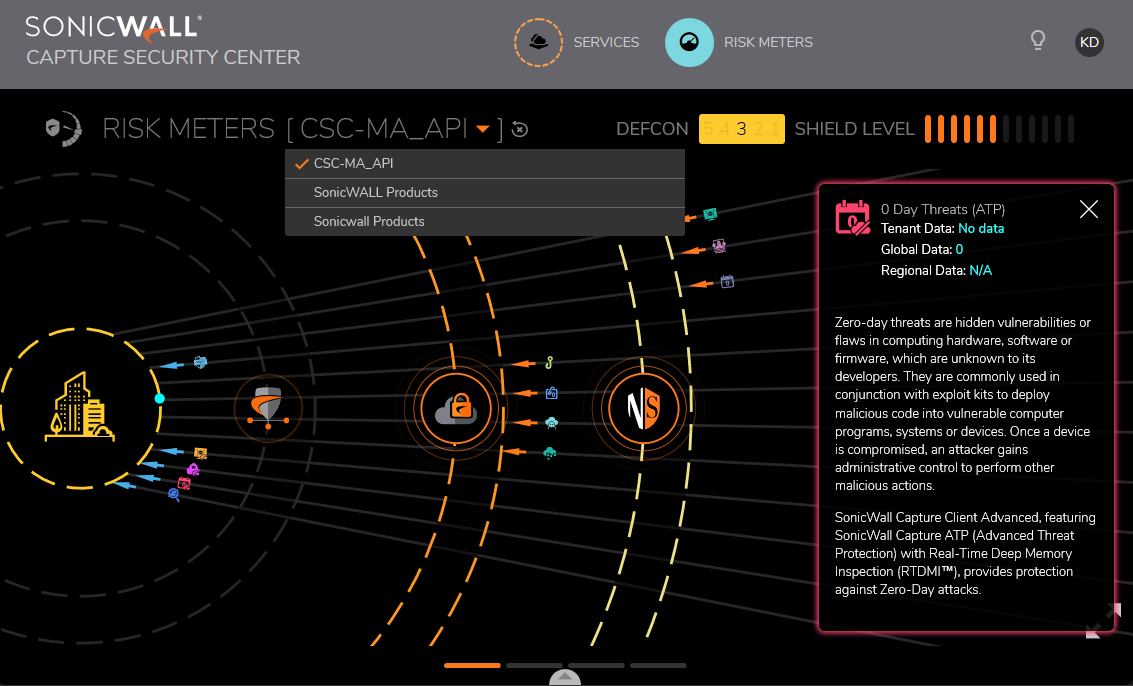
Task: Click the pink people-group threat icon
Action: click(x=718, y=246)
